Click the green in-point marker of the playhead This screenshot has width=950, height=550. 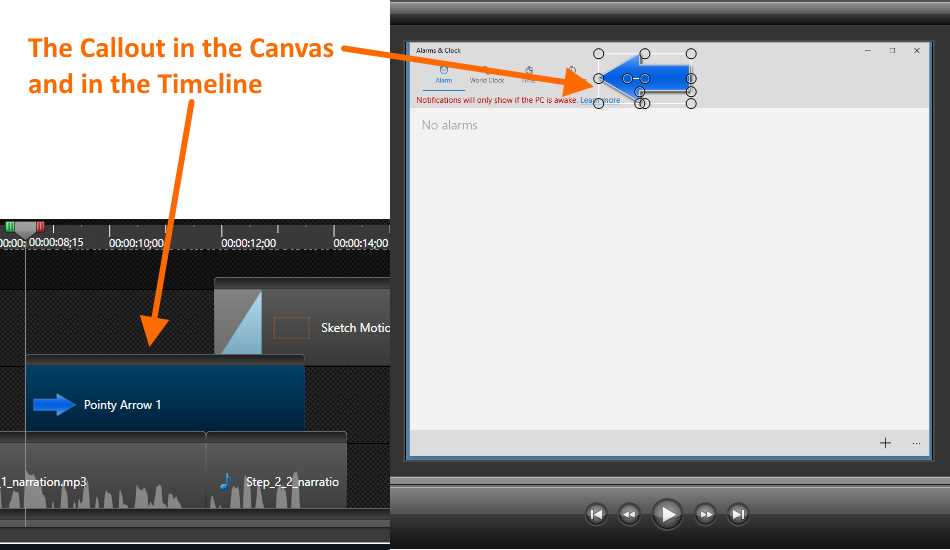coord(10,227)
